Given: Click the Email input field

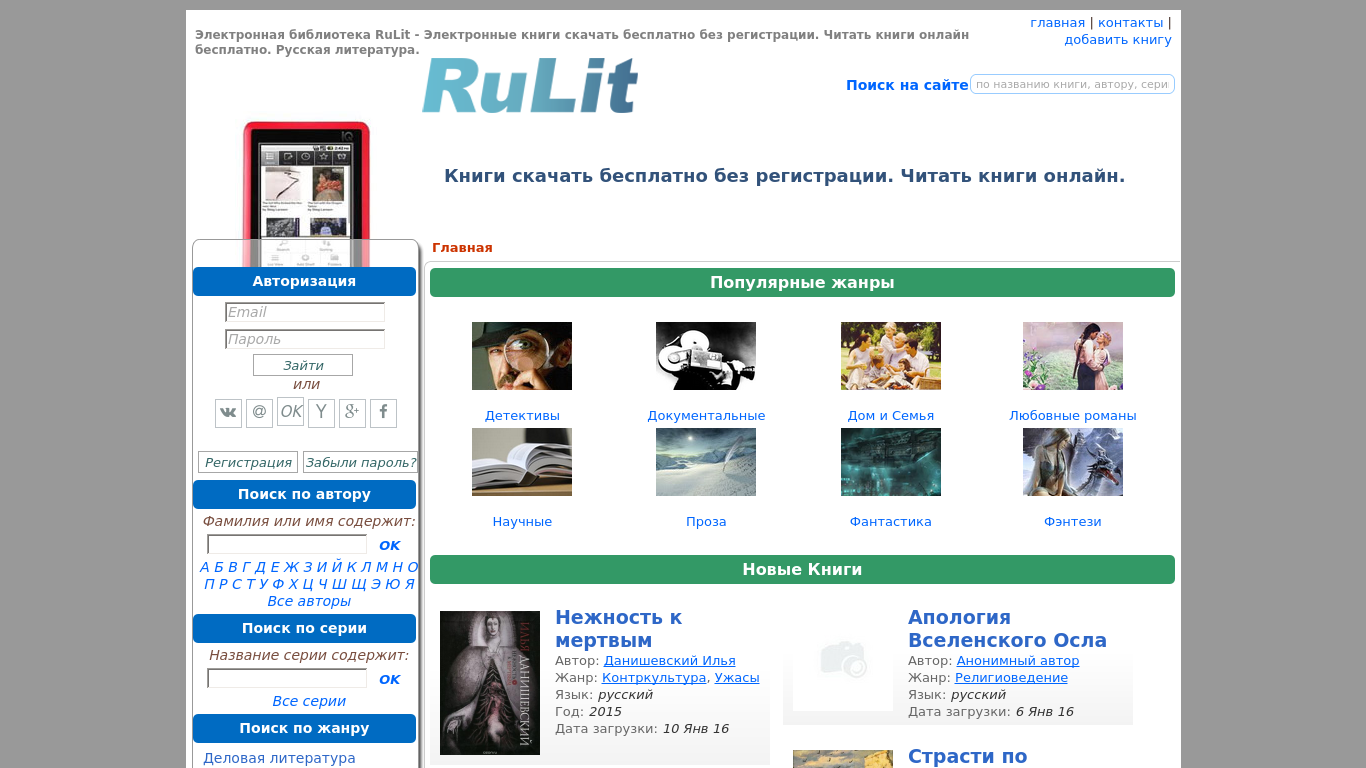Looking at the screenshot, I should click(x=305, y=312).
